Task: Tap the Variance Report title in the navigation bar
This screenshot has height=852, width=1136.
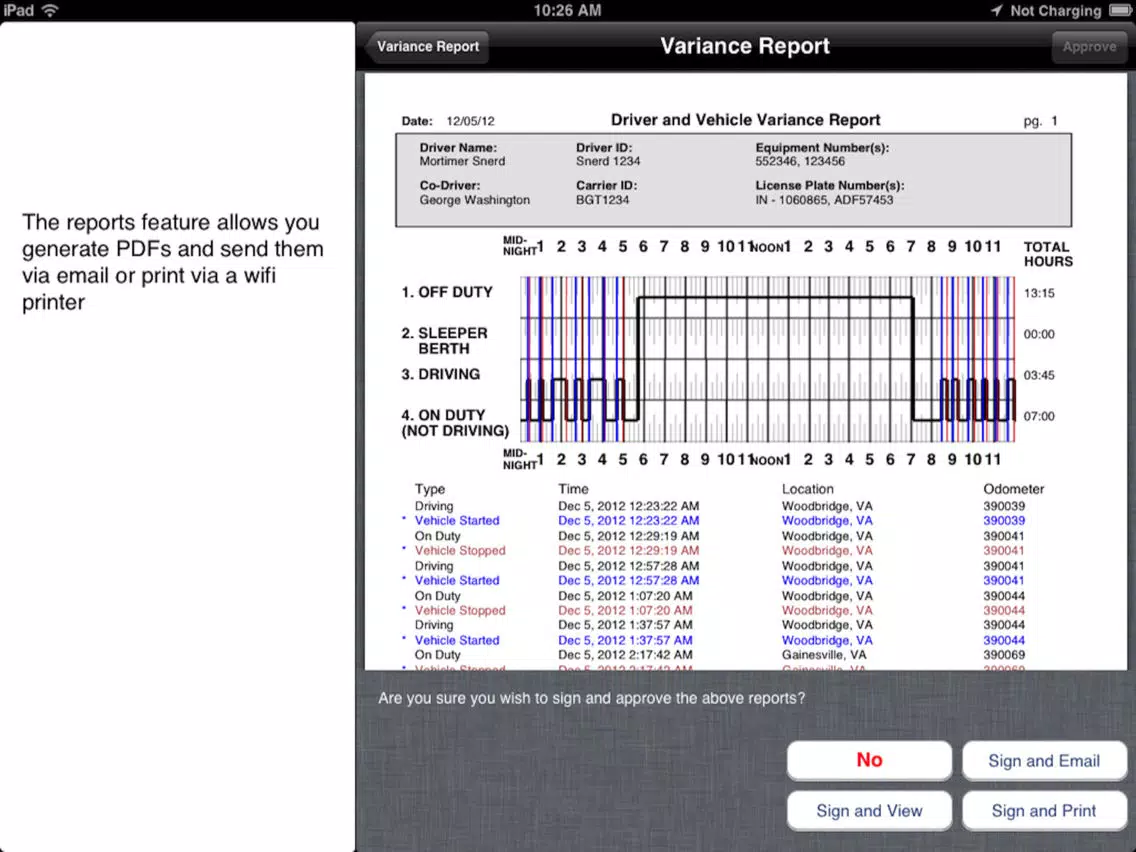Action: pyautogui.click(x=745, y=46)
